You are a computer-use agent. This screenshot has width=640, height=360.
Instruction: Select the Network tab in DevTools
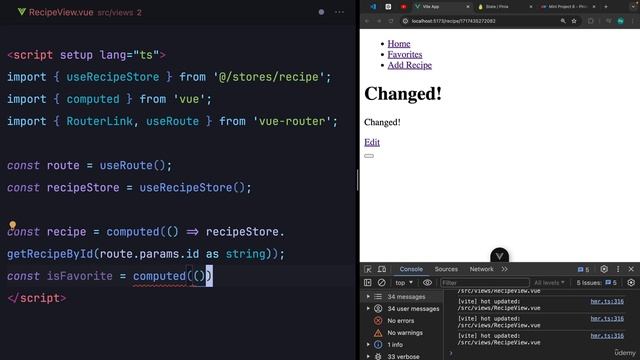point(481,269)
